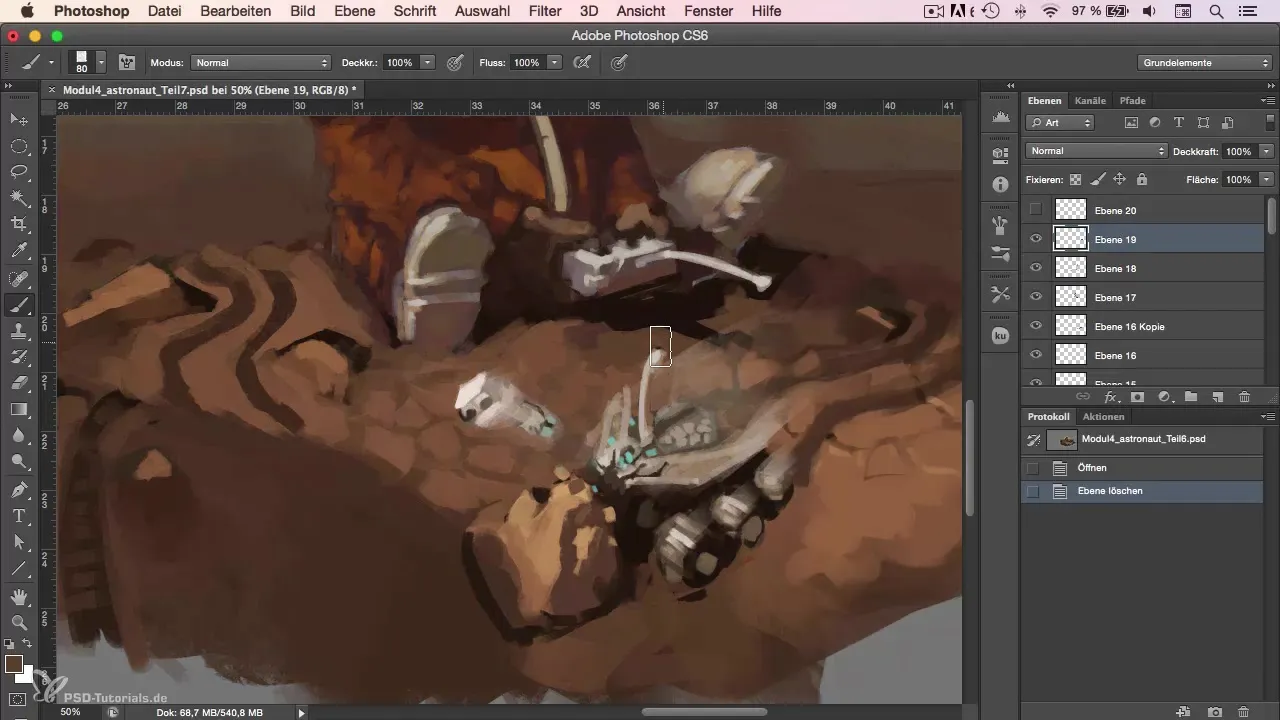Open the Ebene menu

pyautogui.click(x=354, y=11)
